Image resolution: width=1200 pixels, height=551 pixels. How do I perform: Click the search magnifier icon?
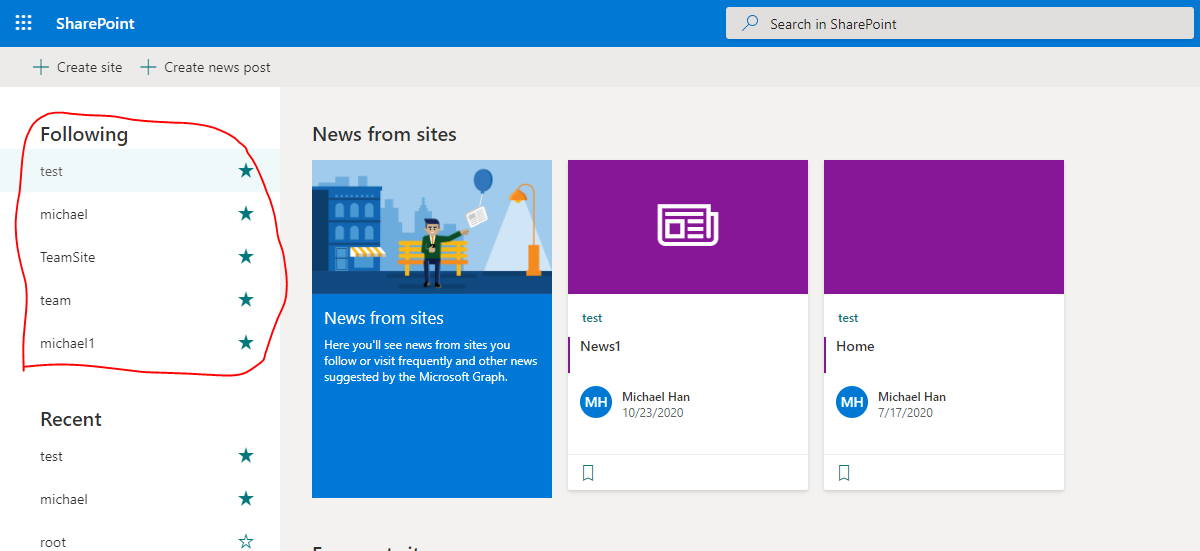pos(750,23)
